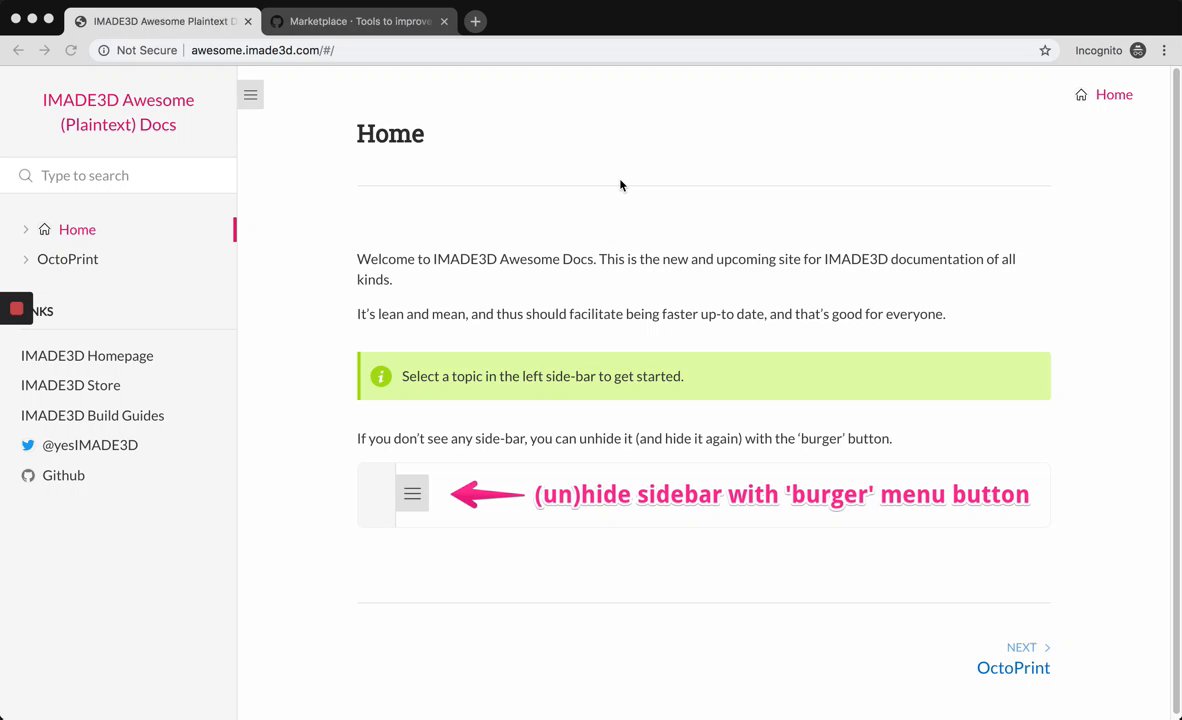This screenshot has width=1182, height=720.
Task: Open Chrome's three-dot menu
Action: point(1164,51)
